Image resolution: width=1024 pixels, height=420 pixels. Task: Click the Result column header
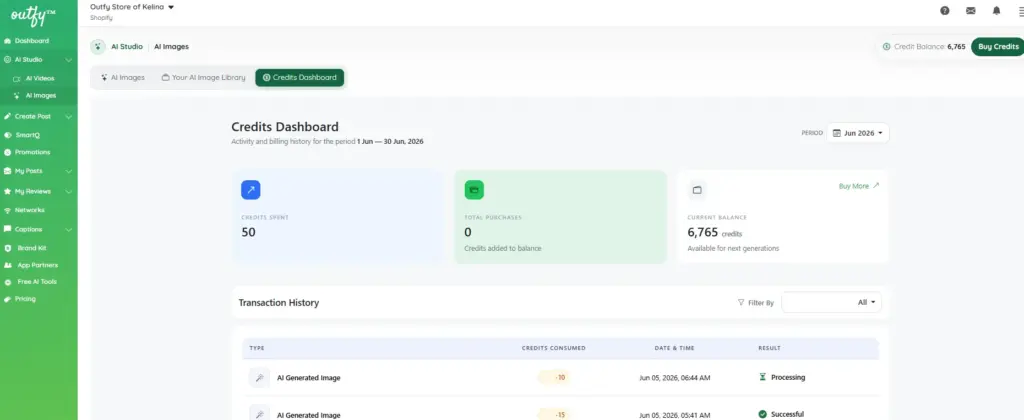click(x=769, y=348)
